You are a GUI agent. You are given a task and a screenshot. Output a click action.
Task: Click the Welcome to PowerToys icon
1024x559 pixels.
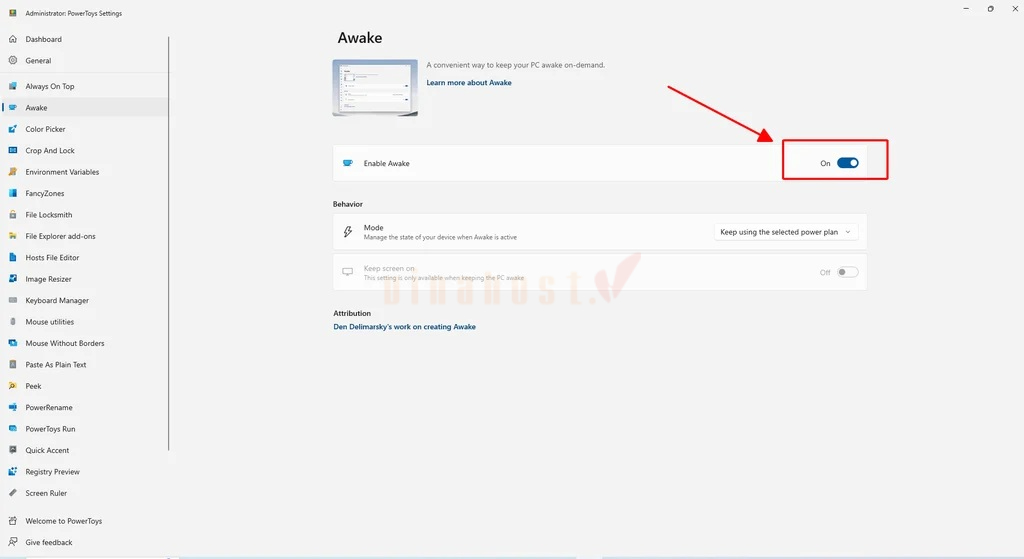pyautogui.click(x=12, y=521)
